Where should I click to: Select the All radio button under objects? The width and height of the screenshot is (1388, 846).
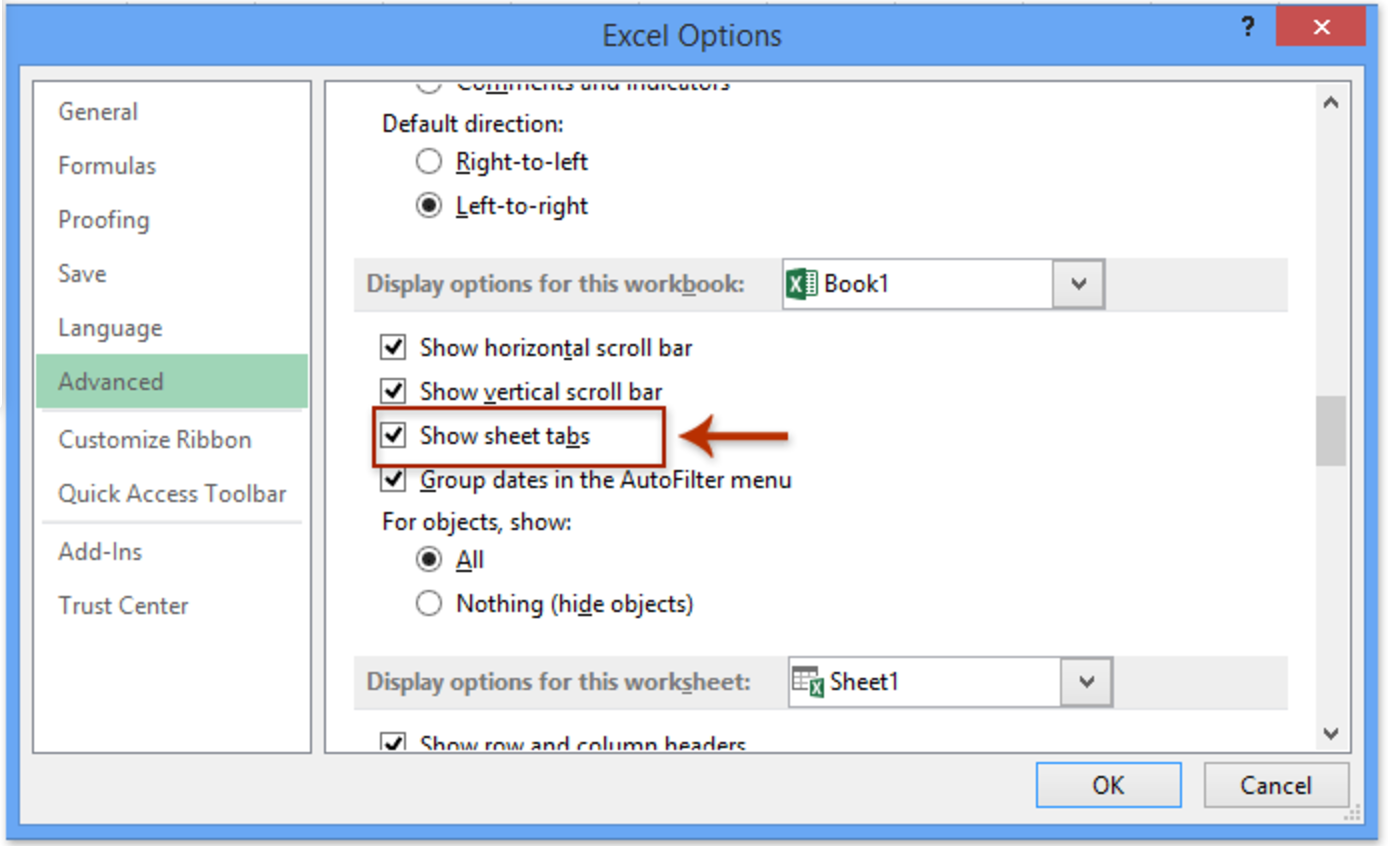coord(429,559)
